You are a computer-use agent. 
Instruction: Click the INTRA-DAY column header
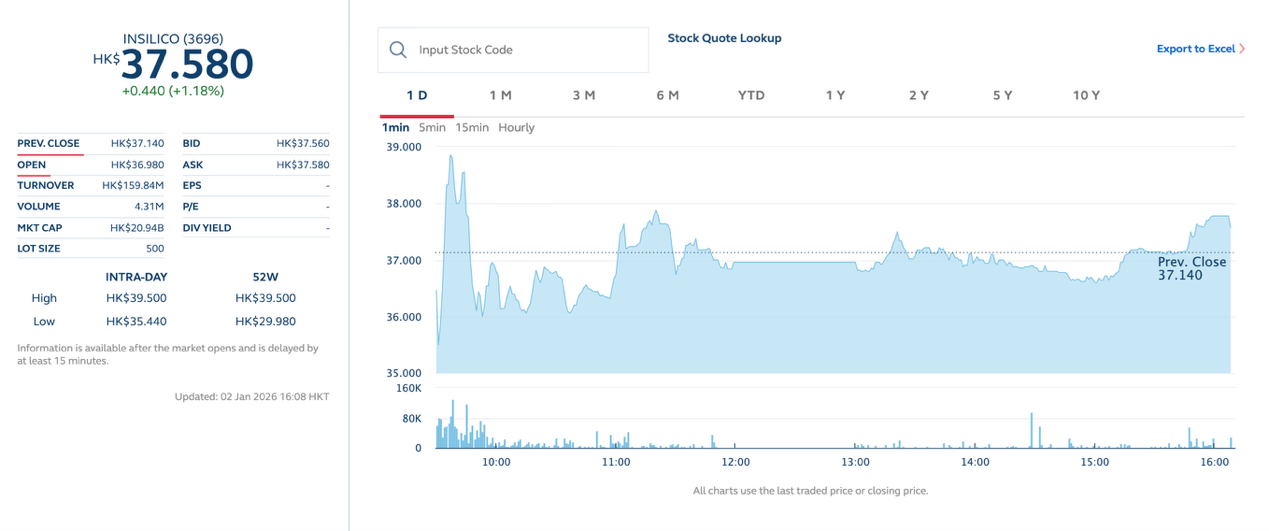click(x=136, y=275)
